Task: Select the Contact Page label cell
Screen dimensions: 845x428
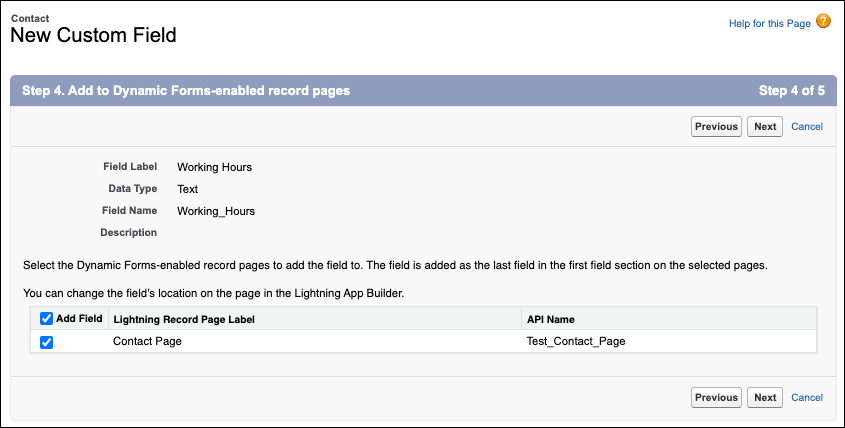Action: tap(147, 341)
